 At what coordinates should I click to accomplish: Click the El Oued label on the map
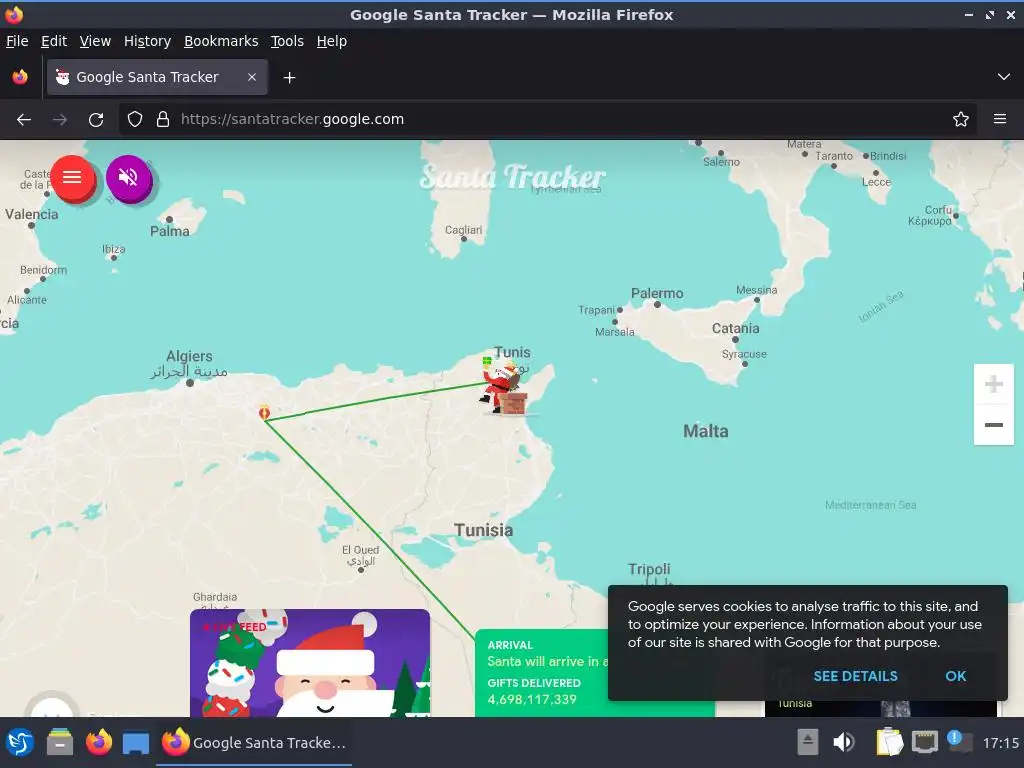[360, 550]
